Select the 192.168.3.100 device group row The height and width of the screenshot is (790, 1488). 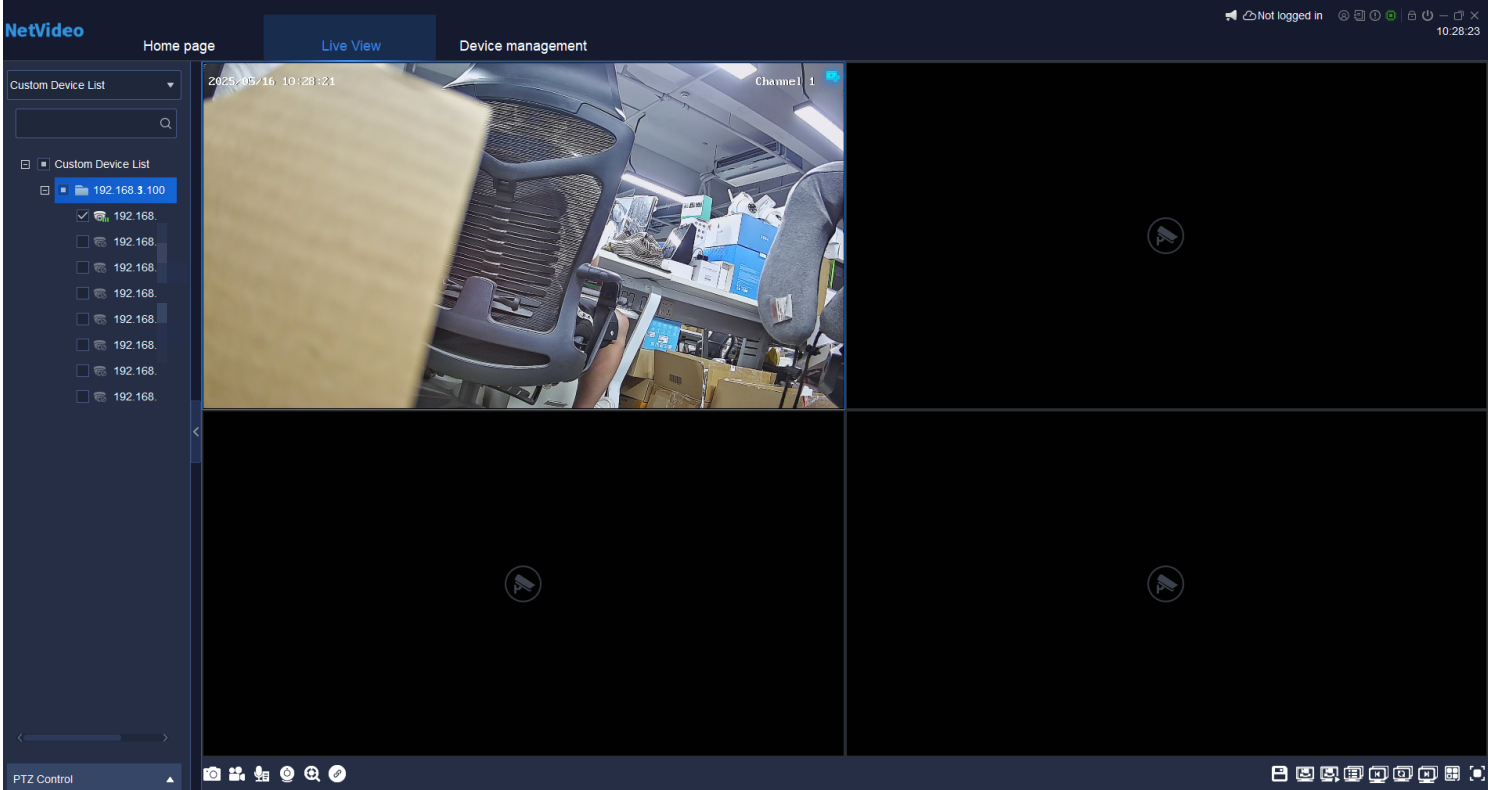coord(116,190)
